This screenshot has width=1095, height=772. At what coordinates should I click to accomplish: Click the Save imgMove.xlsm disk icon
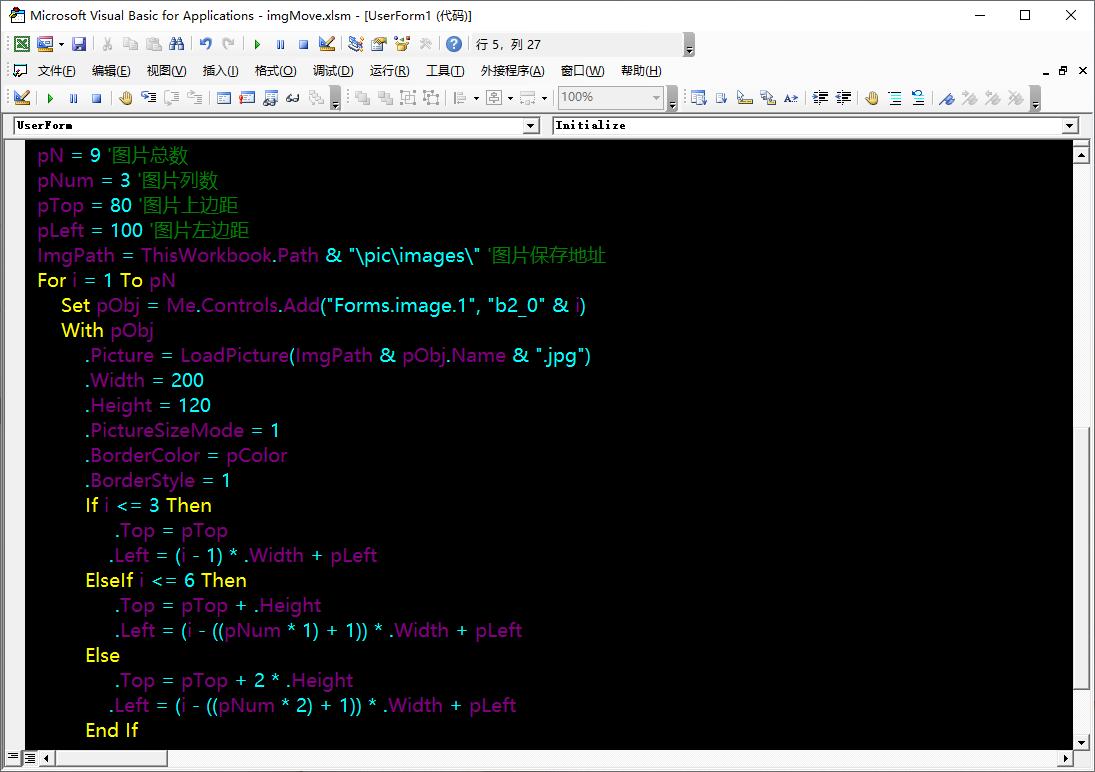click(78, 44)
